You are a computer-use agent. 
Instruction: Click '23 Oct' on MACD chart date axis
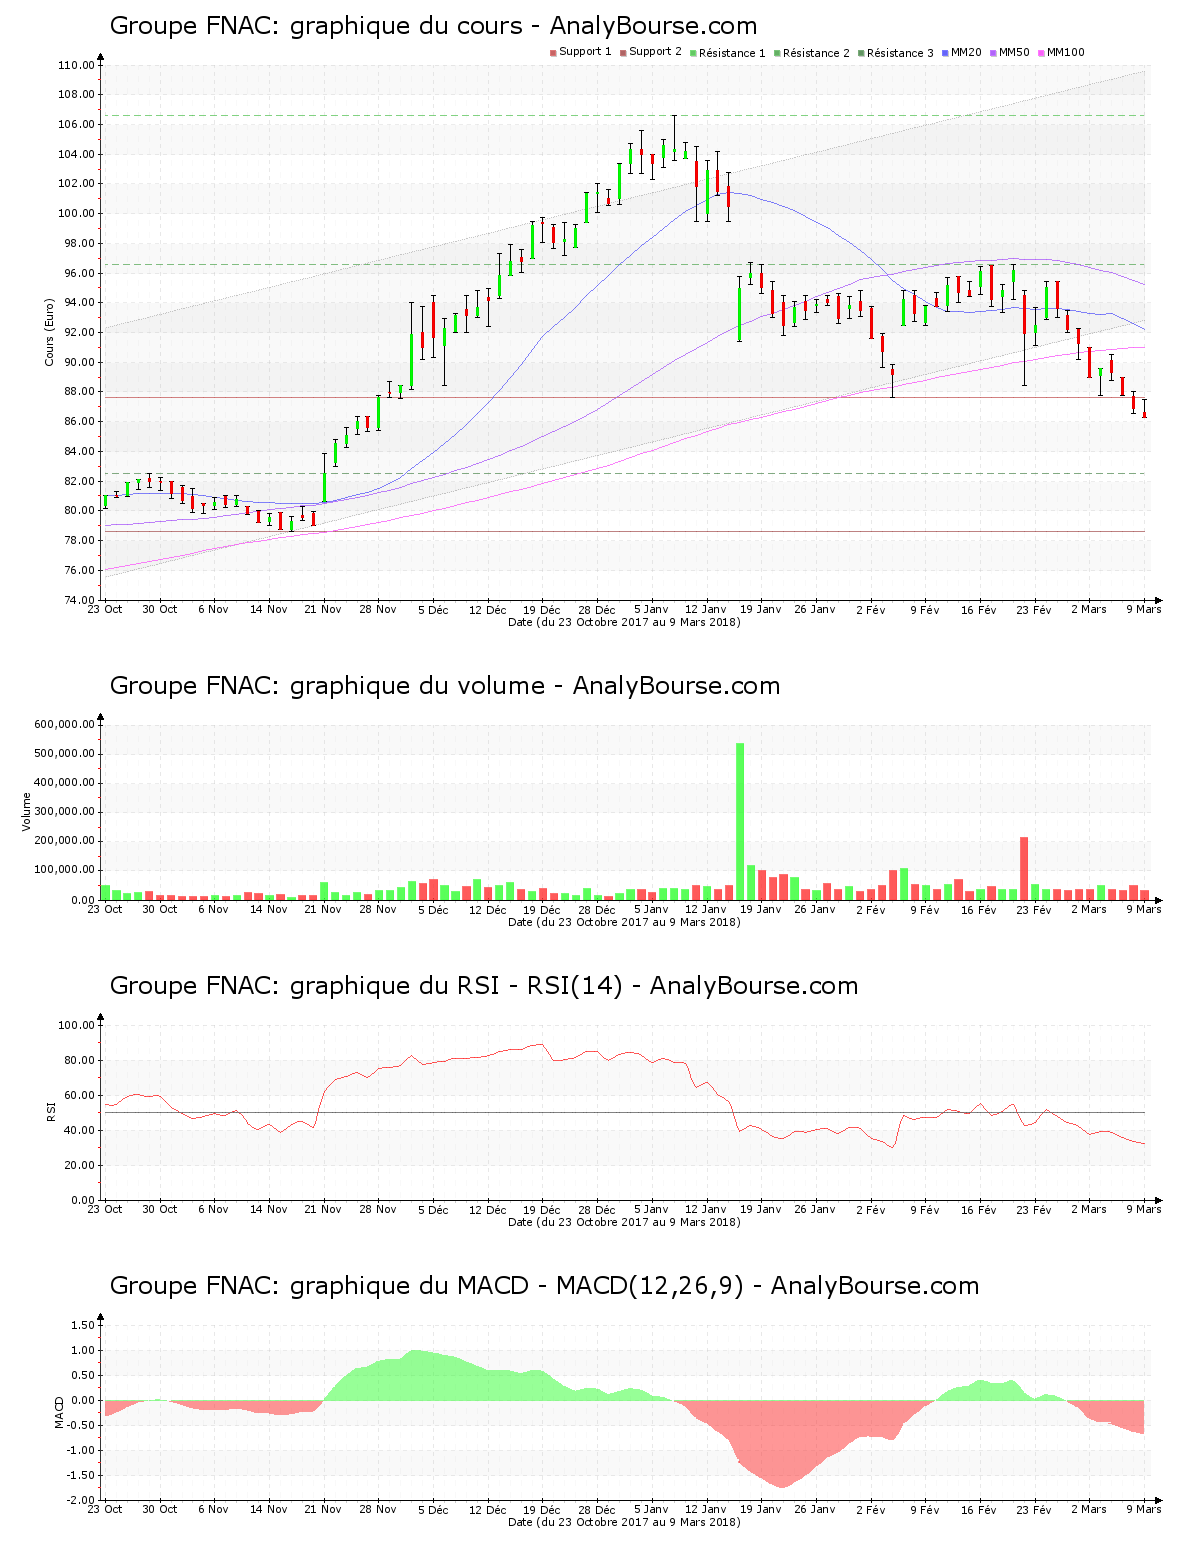105,1509
